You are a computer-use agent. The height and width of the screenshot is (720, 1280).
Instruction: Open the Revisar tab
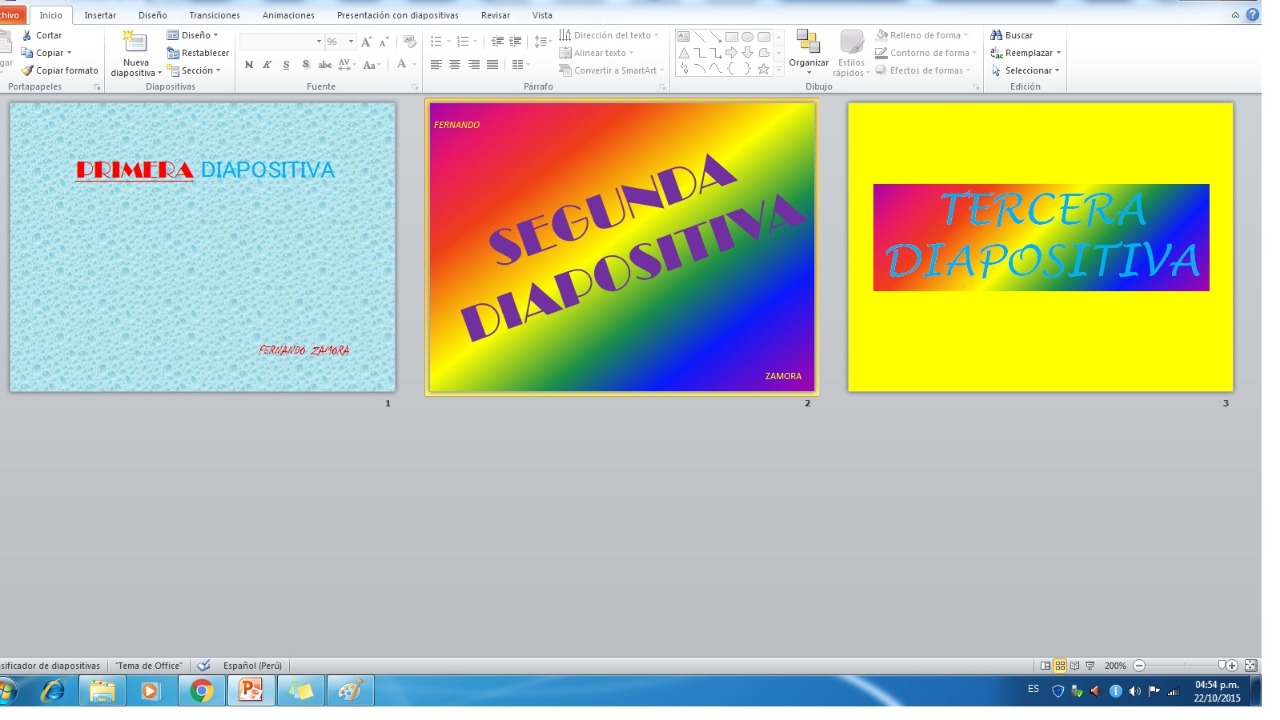coord(495,15)
